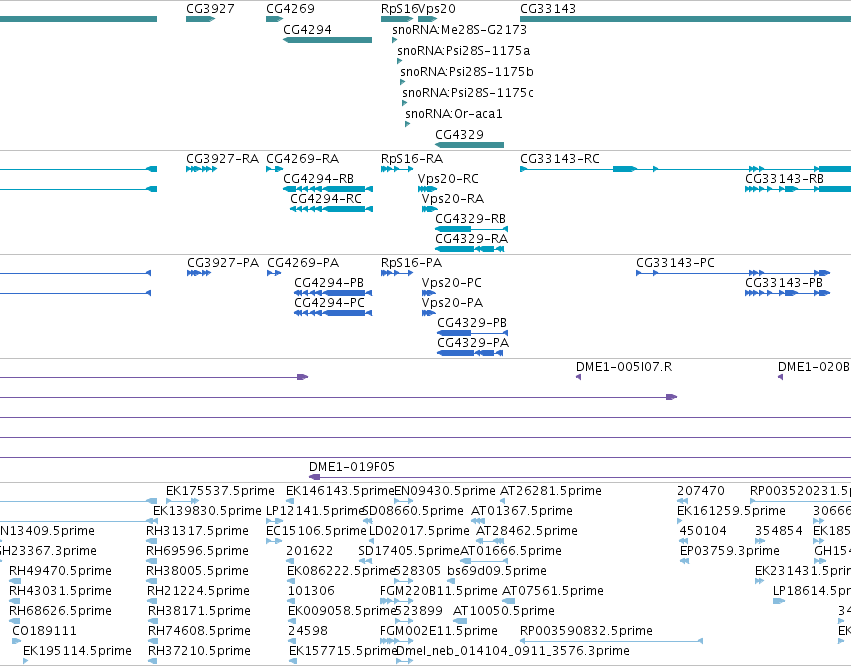Viewport: 851px width, 666px height.
Task: Select the SD17405.5prime EST label
Action: click(x=409, y=551)
